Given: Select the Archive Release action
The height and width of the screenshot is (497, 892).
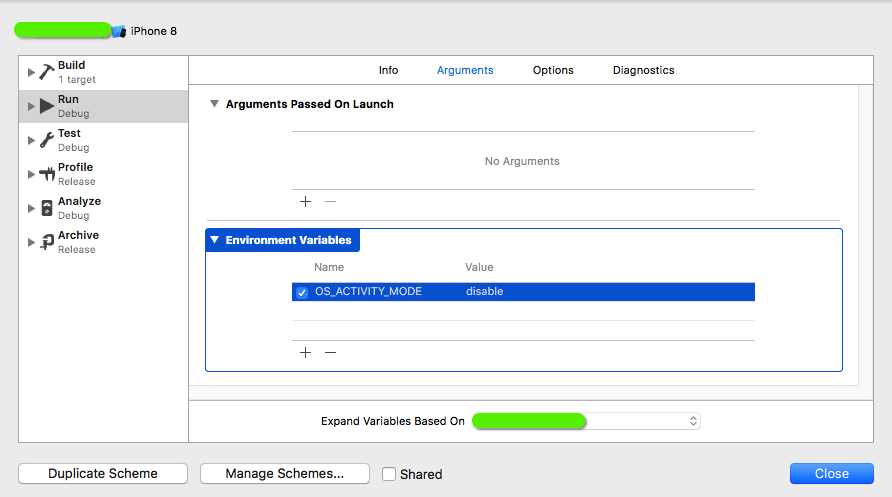Looking at the screenshot, I should click(x=104, y=242).
